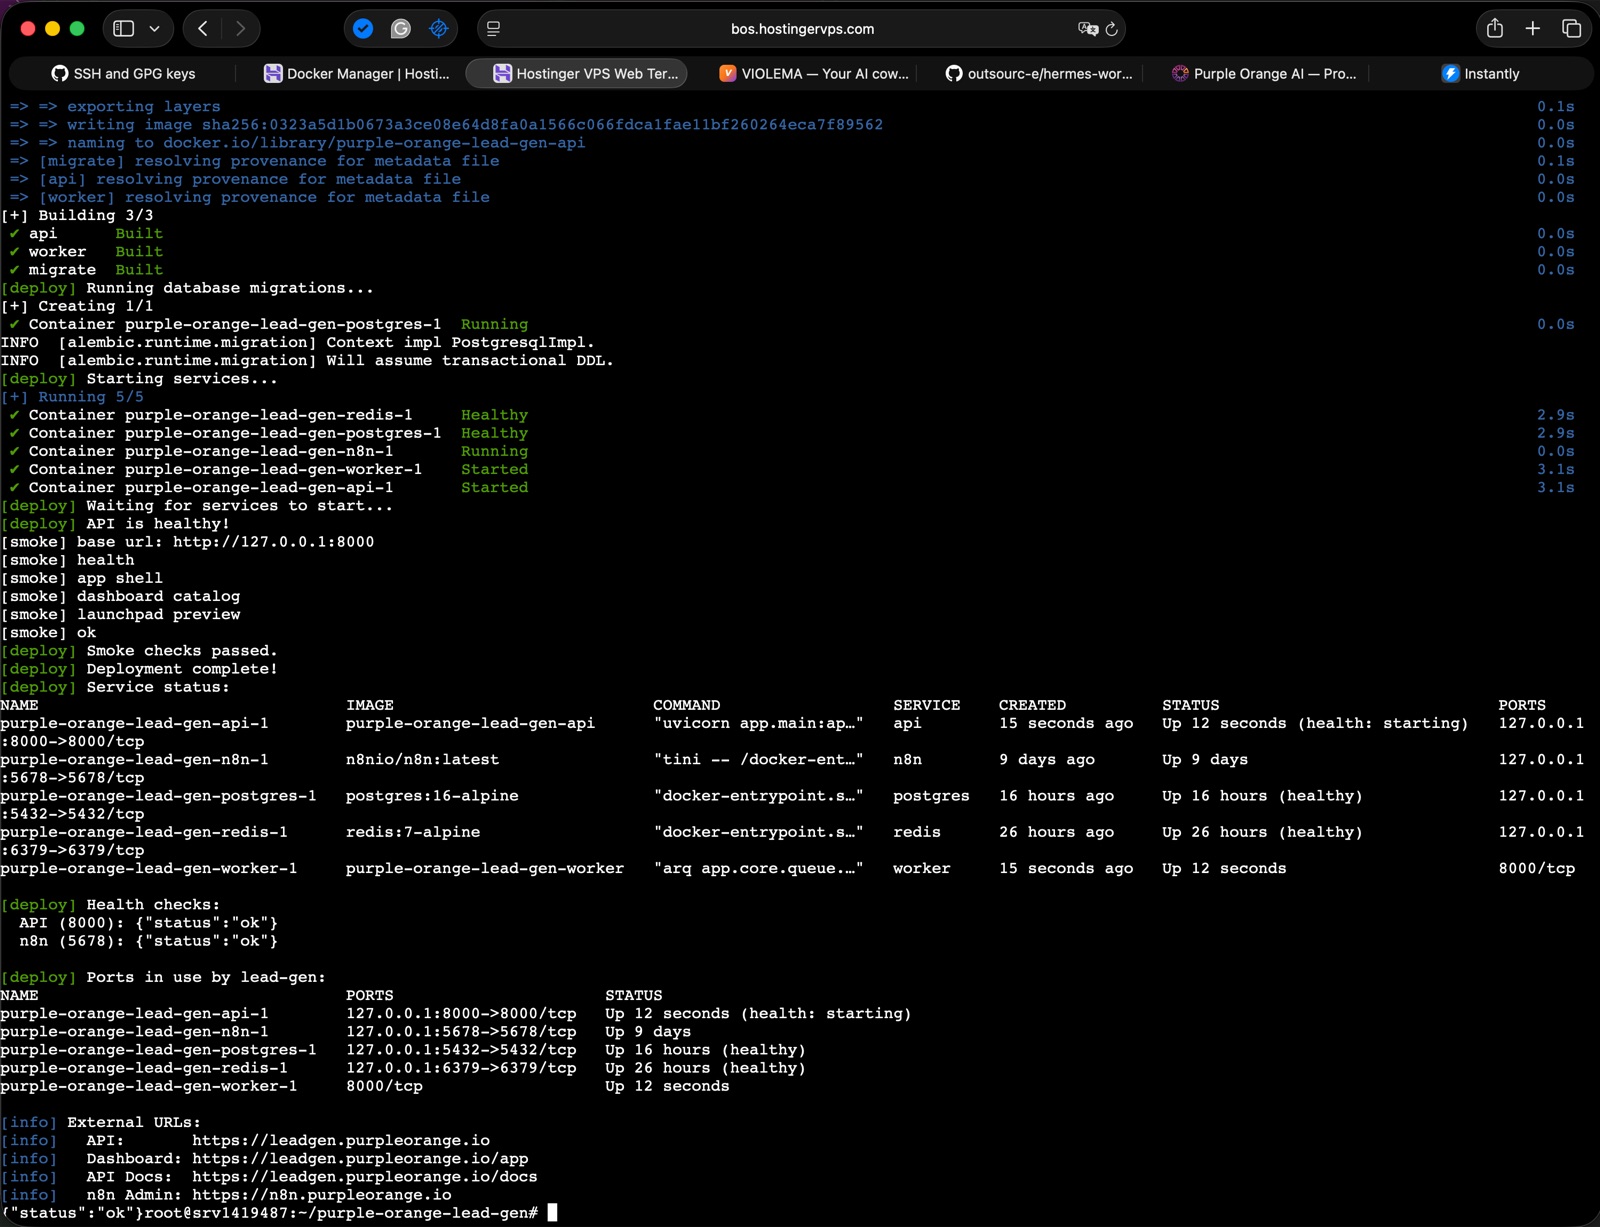This screenshot has width=1600, height=1227.
Task: Open the Grammarly extension icon
Action: pos(401,29)
